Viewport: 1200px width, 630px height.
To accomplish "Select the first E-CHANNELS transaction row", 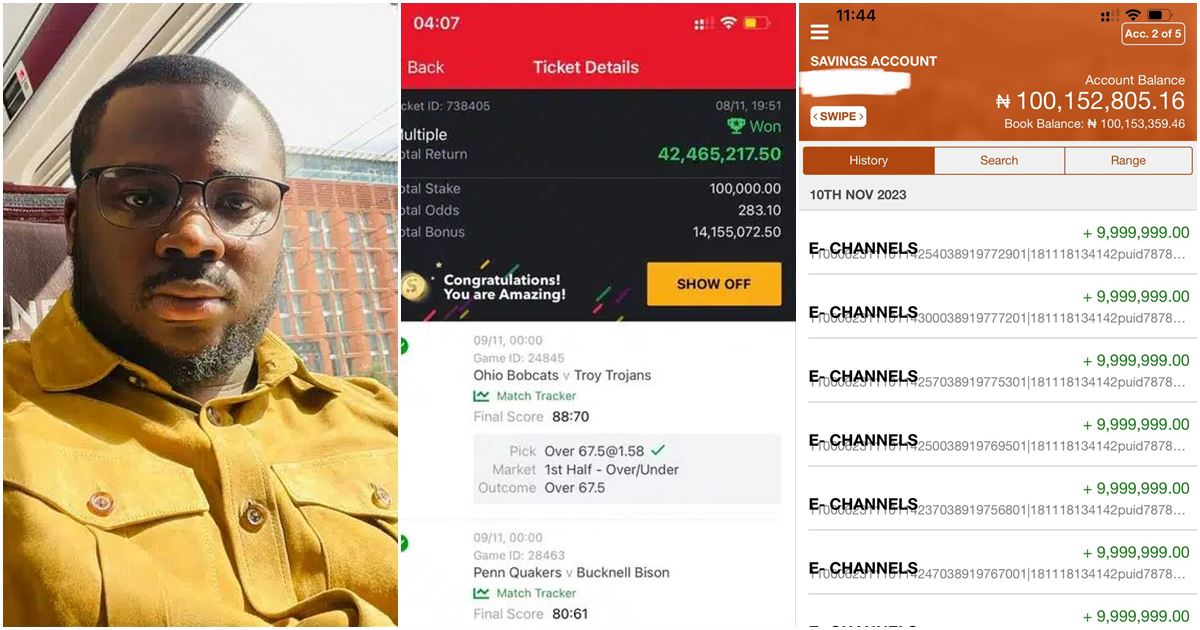I will click(999, 242).
